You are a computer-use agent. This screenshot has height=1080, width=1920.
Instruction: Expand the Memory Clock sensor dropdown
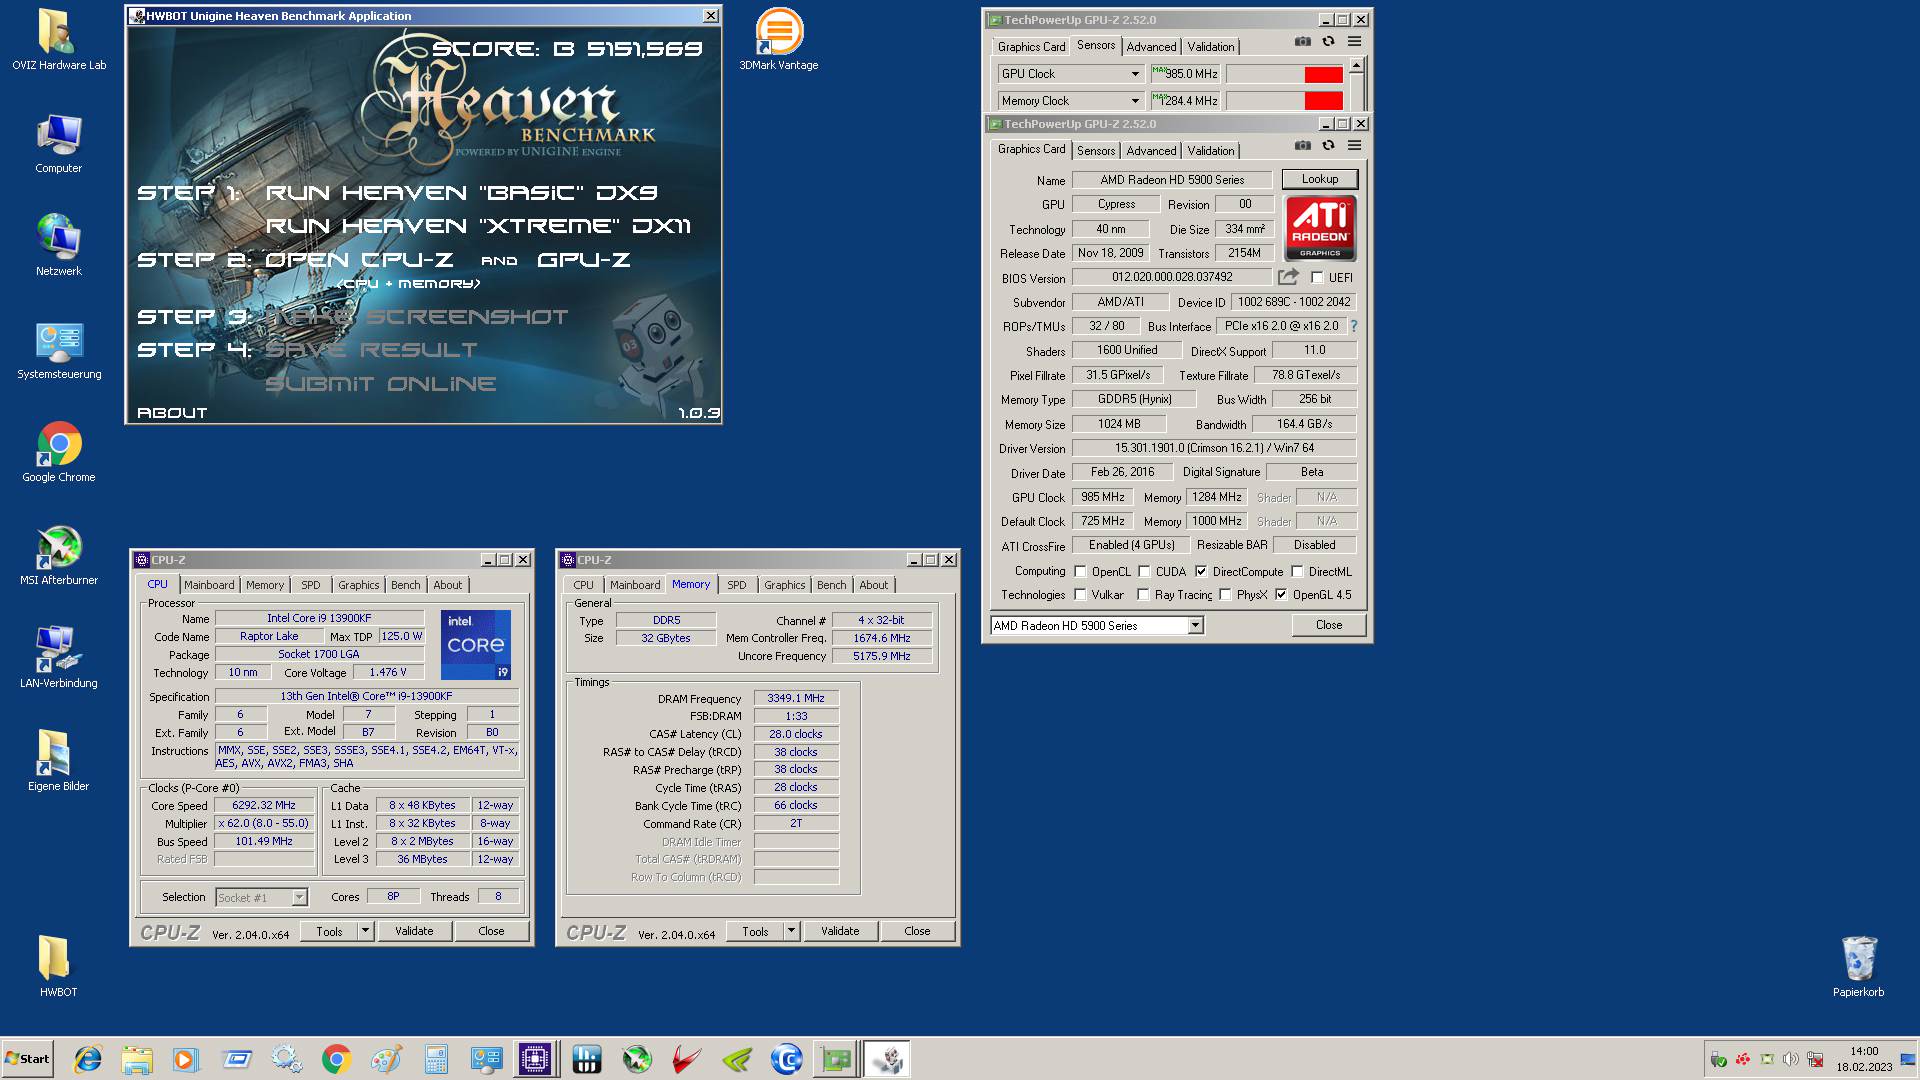pos(1135,101)
